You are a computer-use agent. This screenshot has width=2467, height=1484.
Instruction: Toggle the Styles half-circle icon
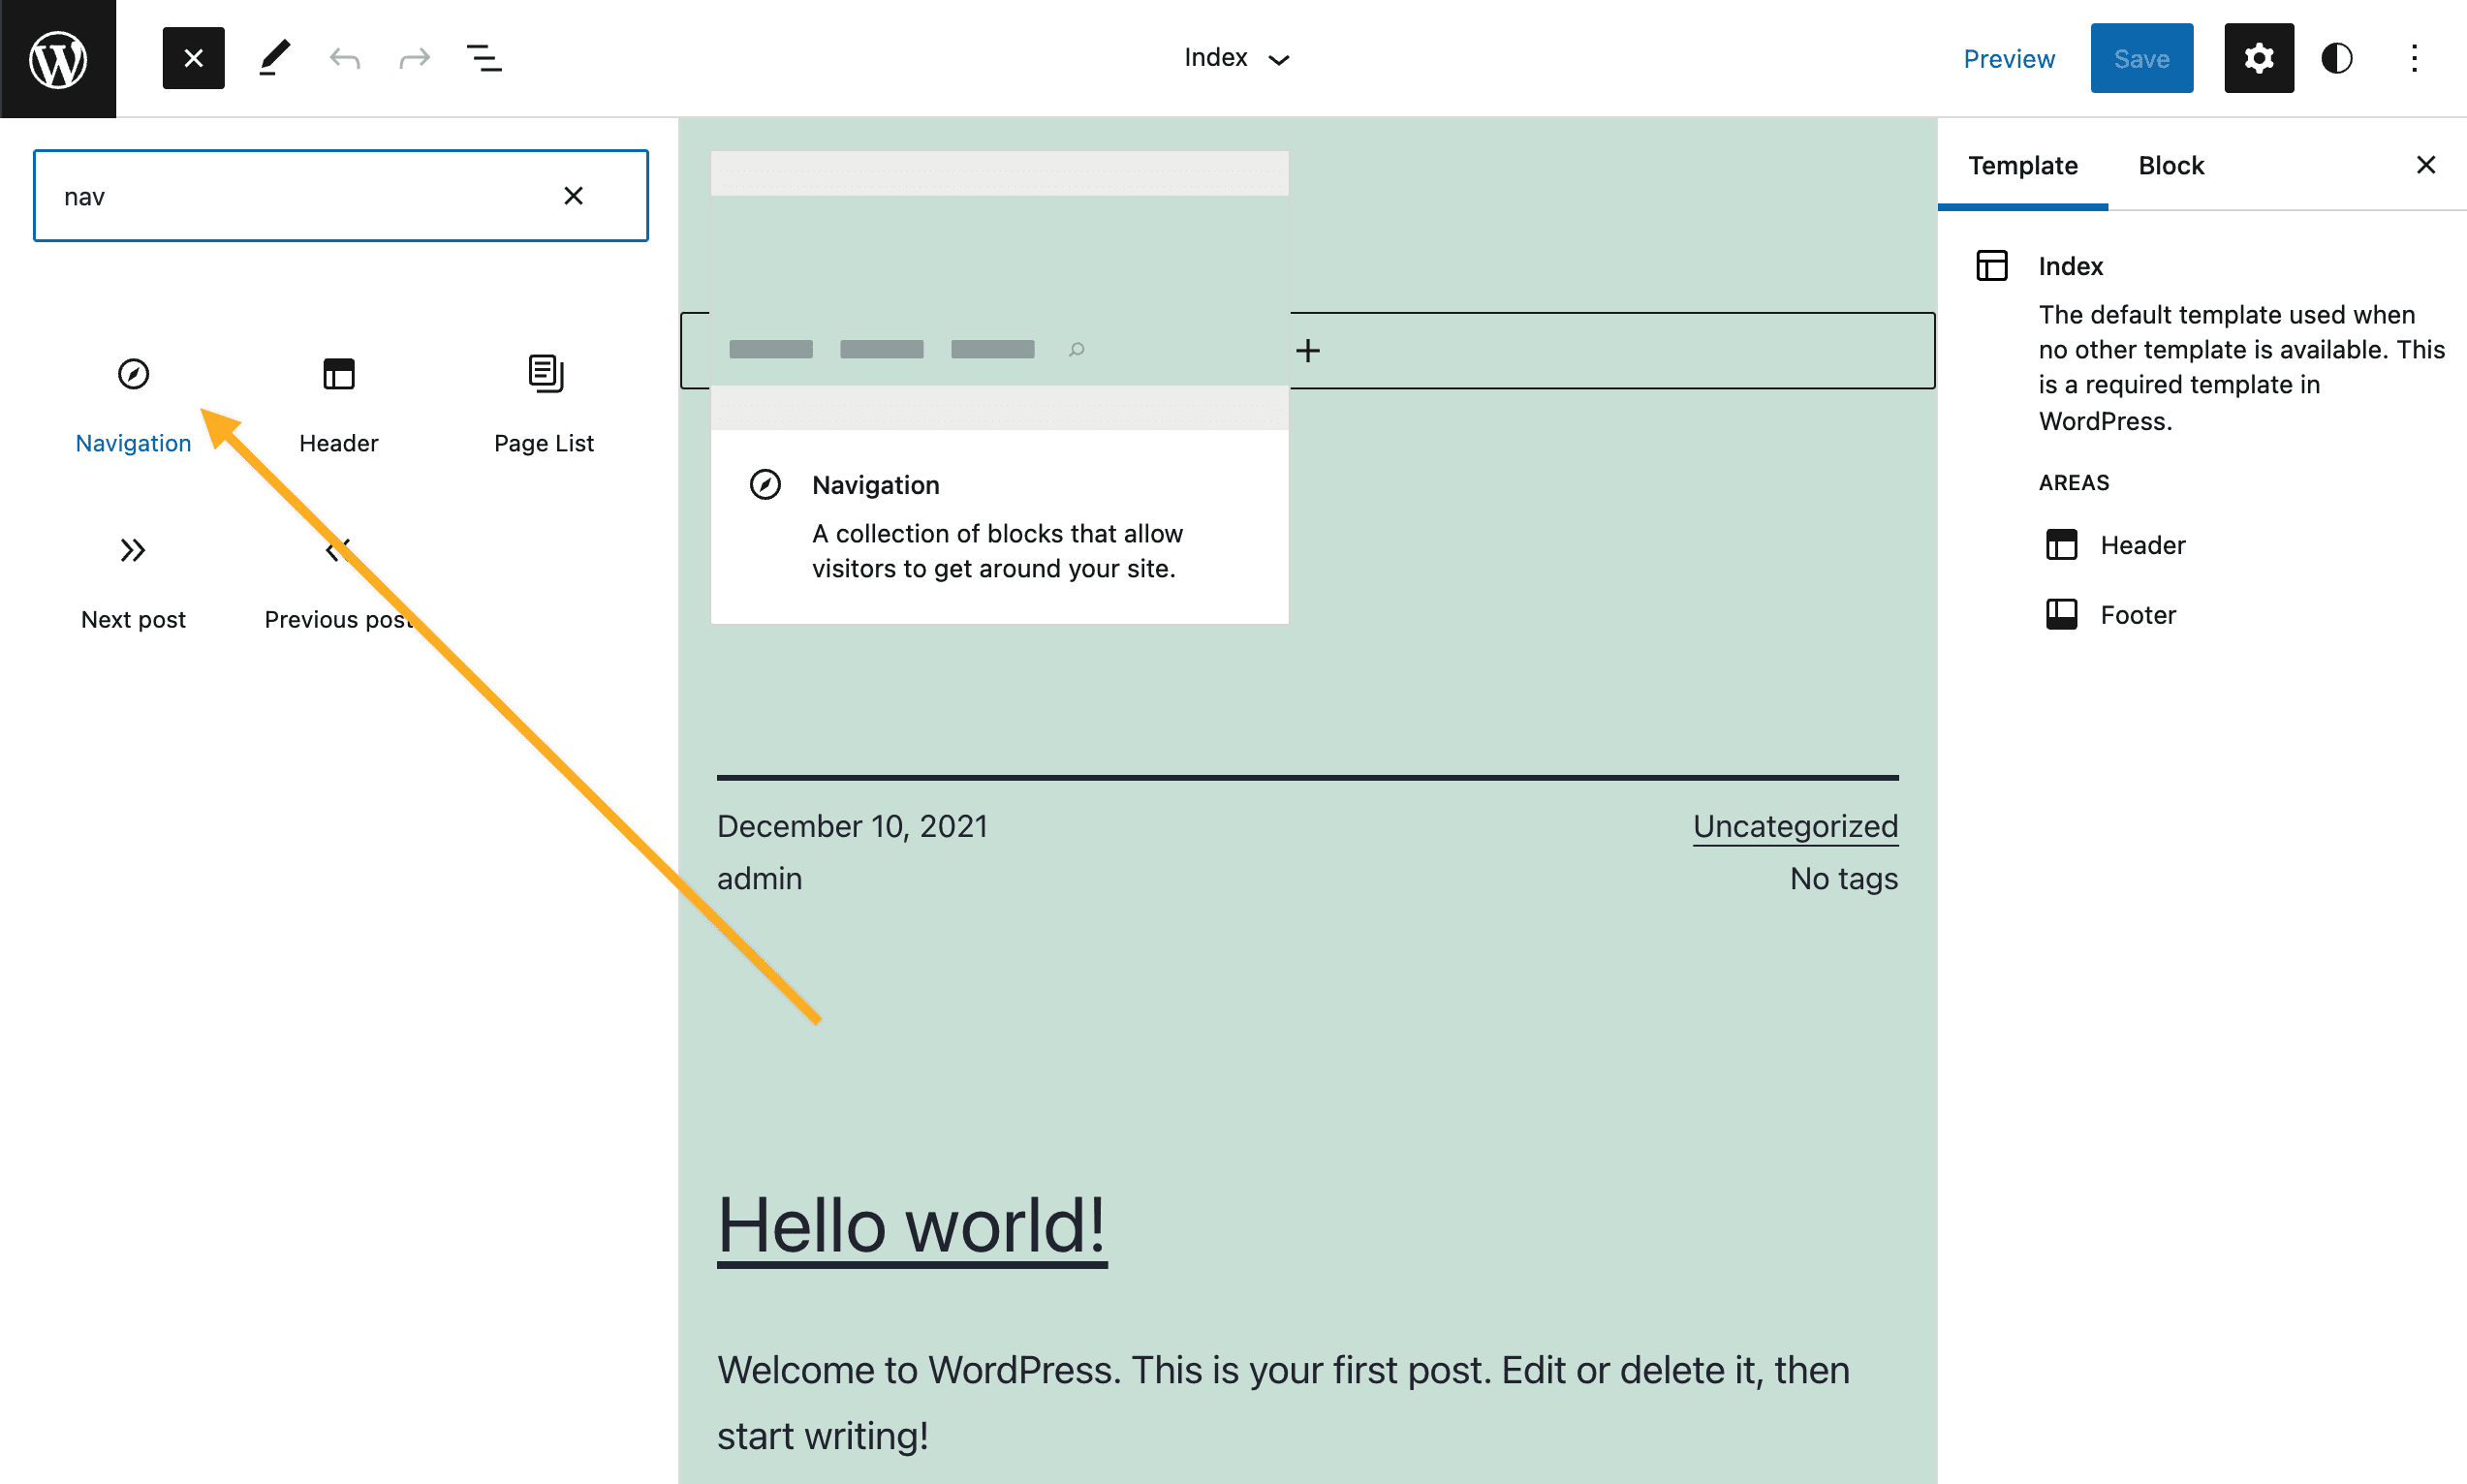pyautogui.click(x=2336, y=58)
